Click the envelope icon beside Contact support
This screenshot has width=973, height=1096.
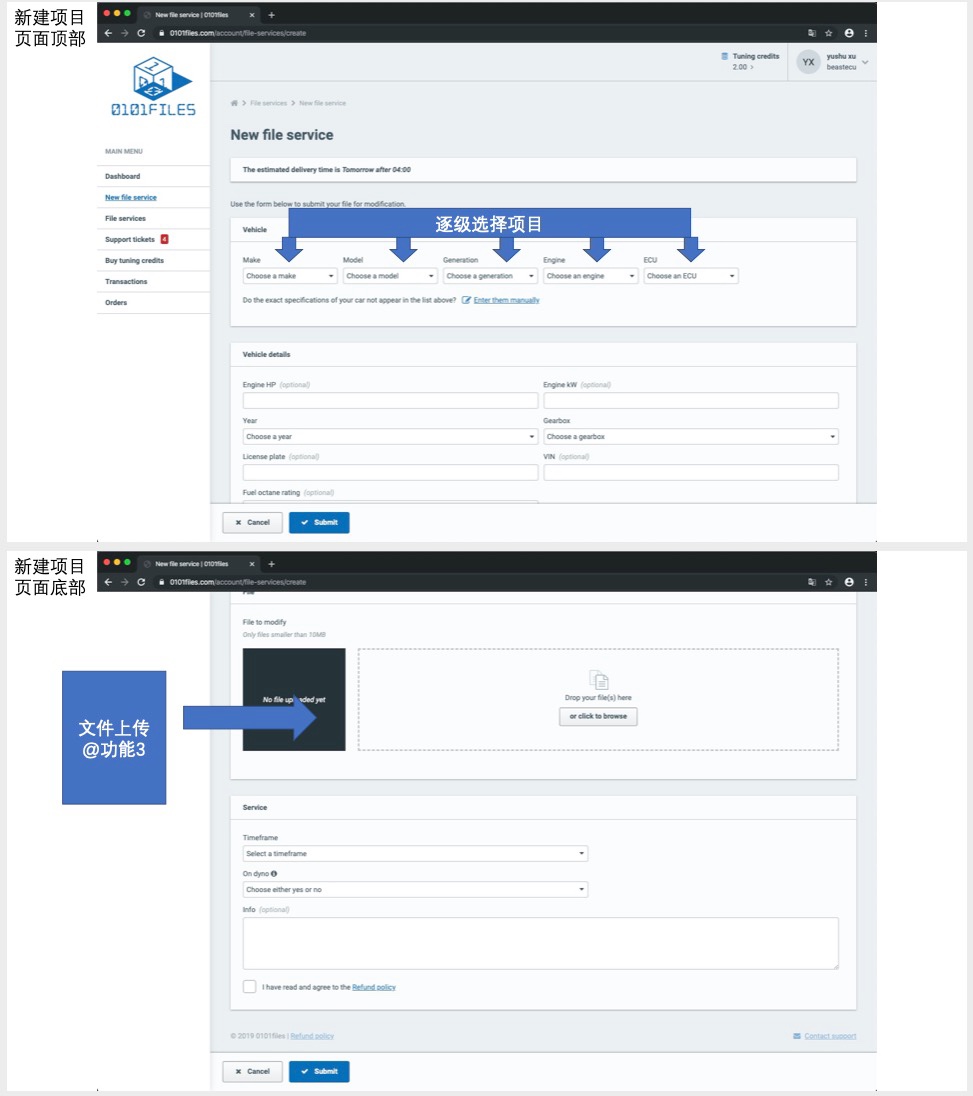[796, 1036]
